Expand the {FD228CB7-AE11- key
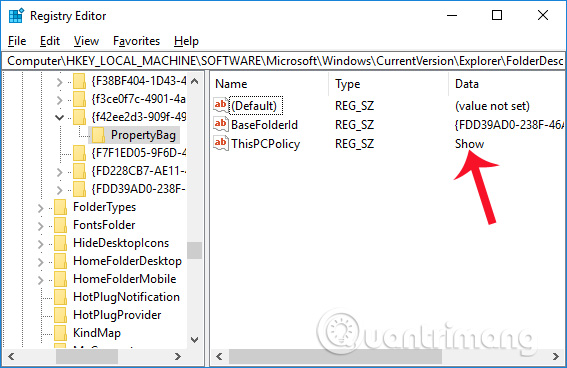 [x=59, y=172]
